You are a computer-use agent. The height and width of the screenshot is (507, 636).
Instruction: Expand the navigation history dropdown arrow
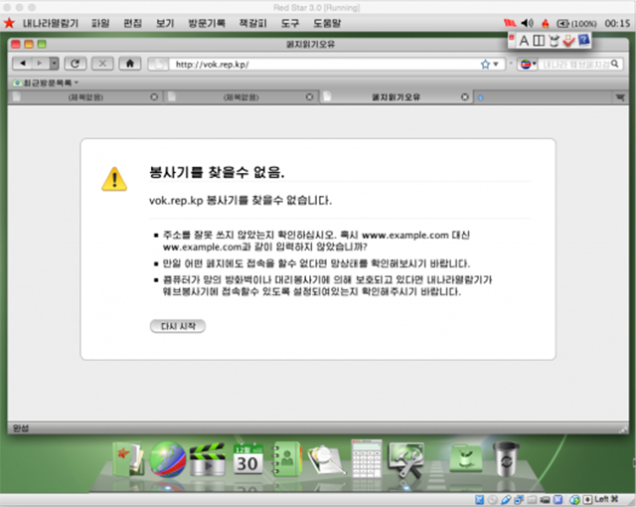coord(54,64)
